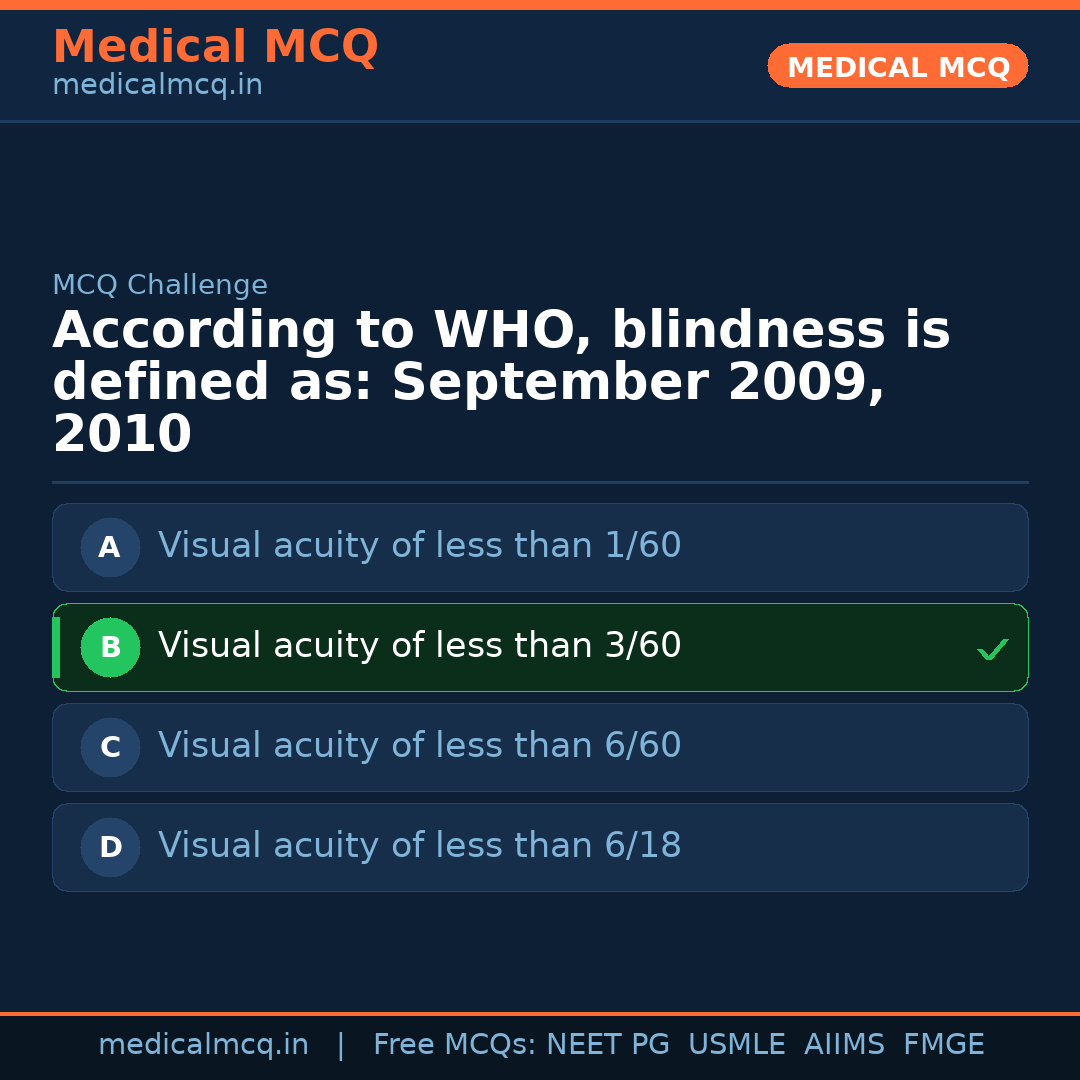Click the WHO blindness question heading

(500, 383)
